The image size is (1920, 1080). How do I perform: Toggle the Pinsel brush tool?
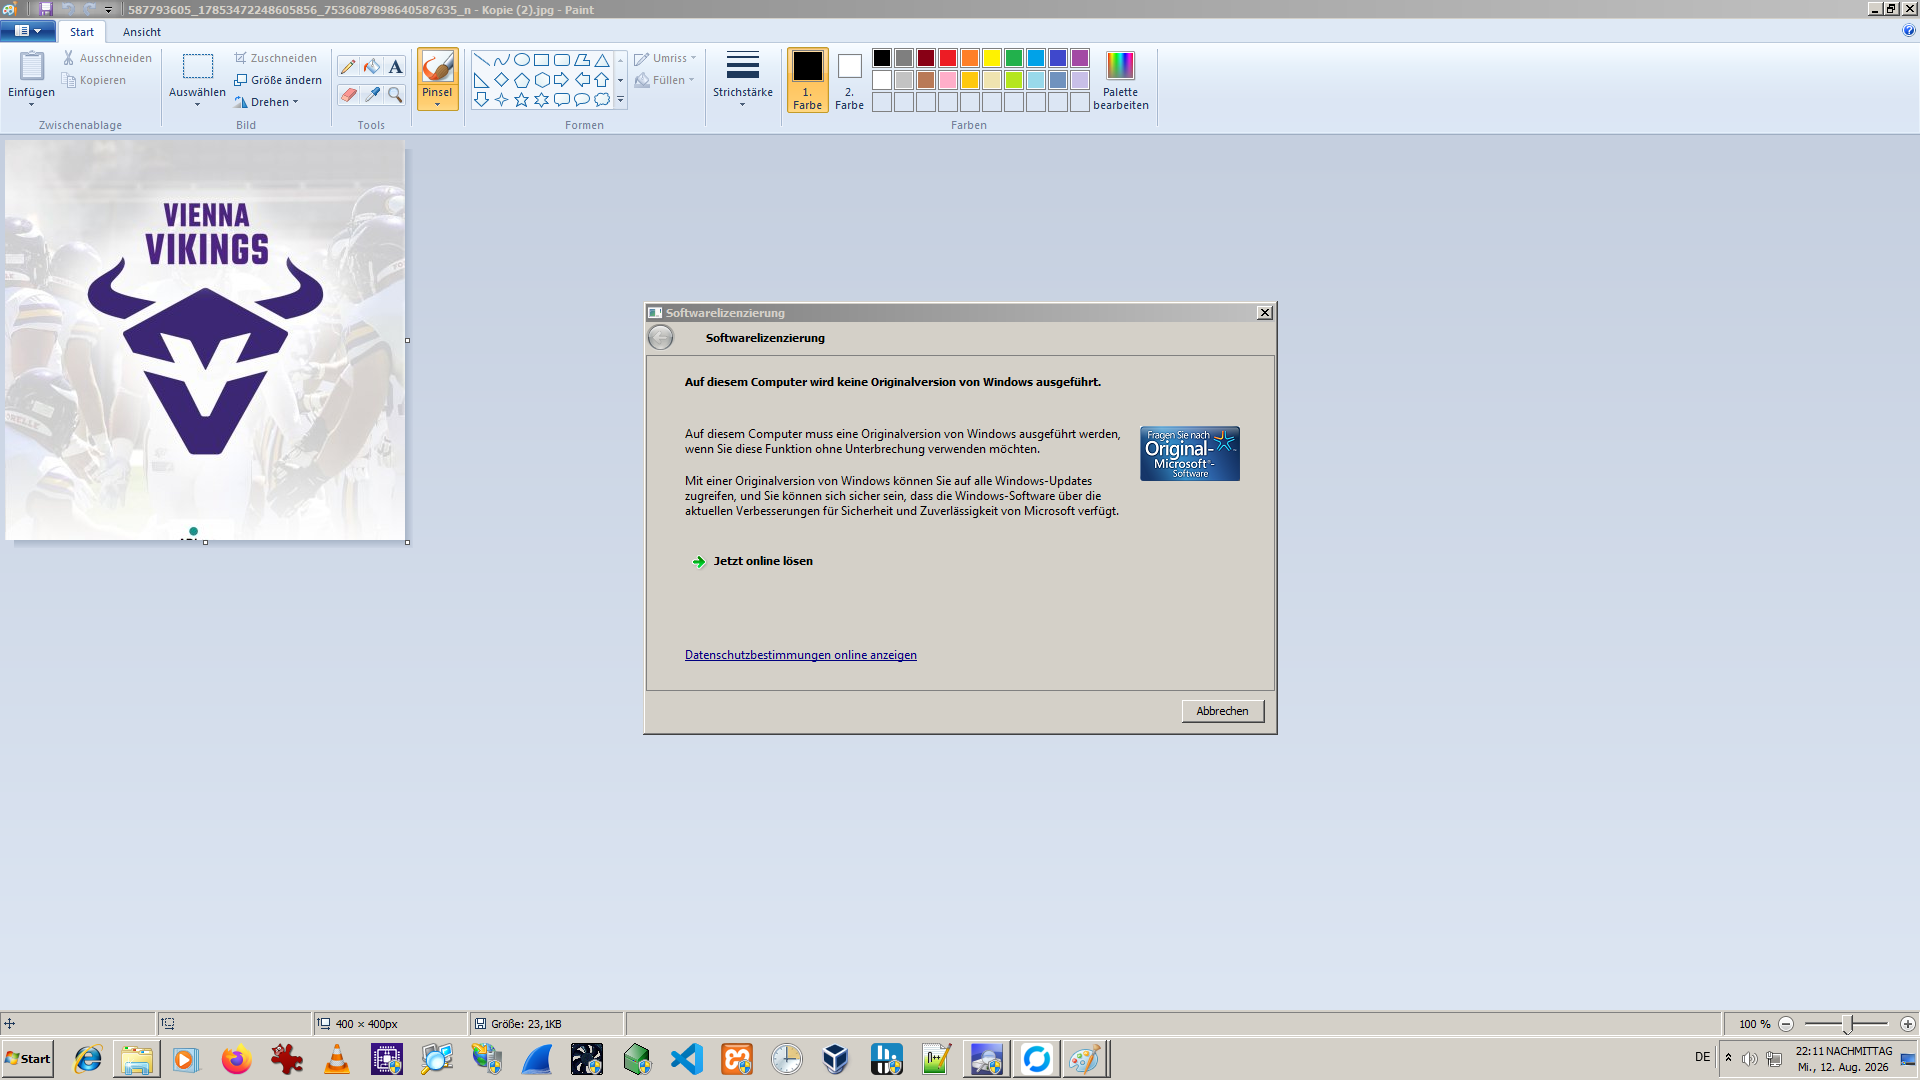click(x=437, y=67)
